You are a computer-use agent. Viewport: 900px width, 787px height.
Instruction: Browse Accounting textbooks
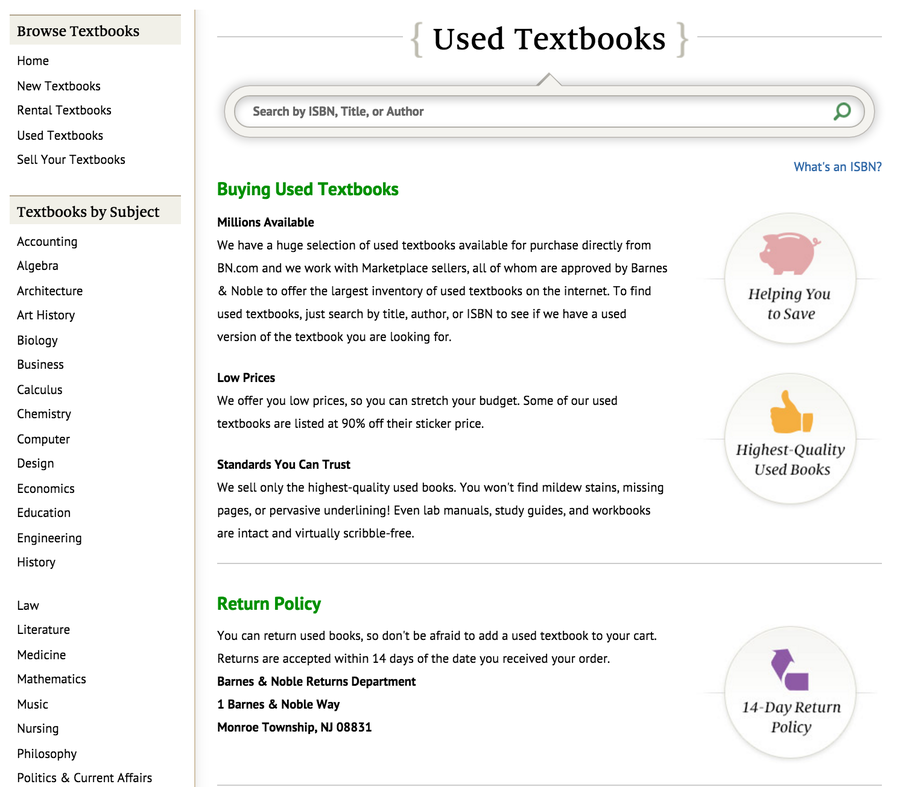tap(47, 242)
